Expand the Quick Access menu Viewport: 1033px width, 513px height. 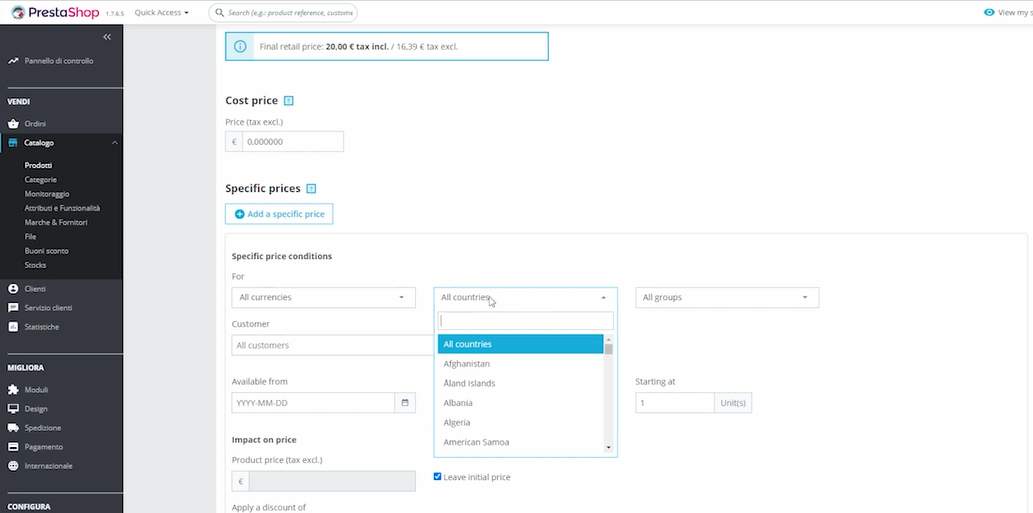[161, 13]
